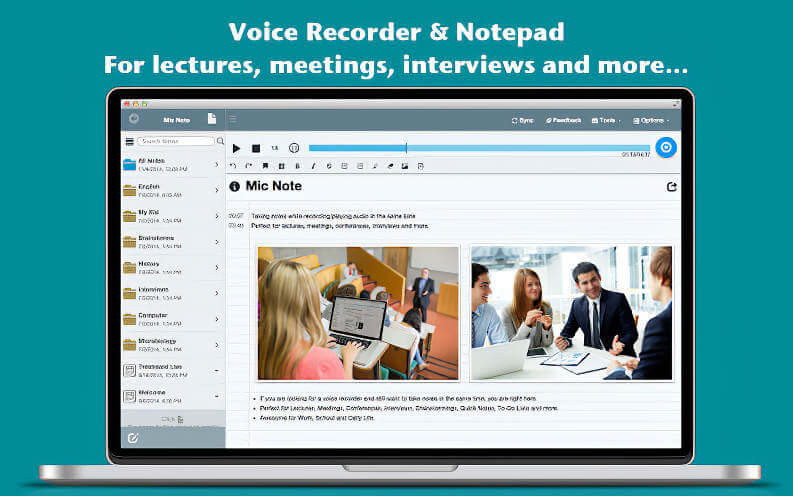Click the Undo icon in formatting toolbar
Image resolution: width=793 pixels, height=496 pixels.
click(x=234, y=166)
